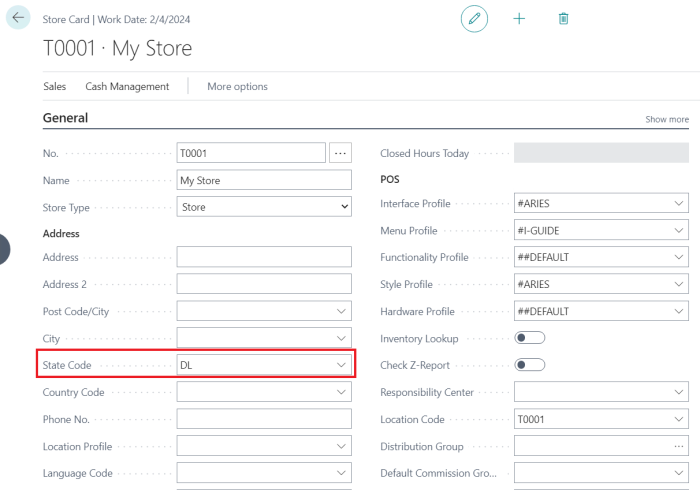Image resolution: width=700 pixels, height=490 pixels.
Task: Click the plus icon to create new
Action: tap(519, 19)
